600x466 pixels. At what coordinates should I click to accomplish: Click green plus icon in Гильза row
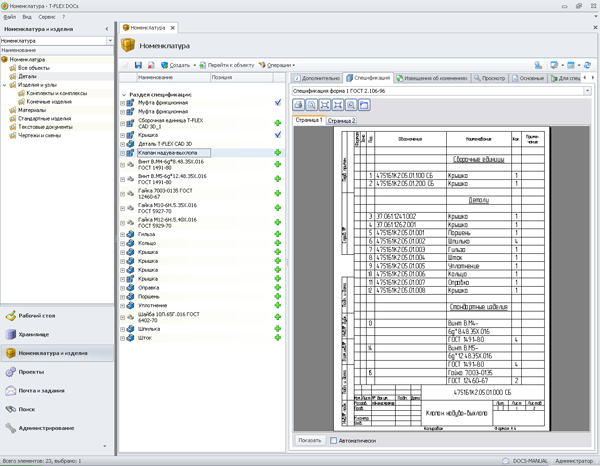(x=278, y=234)
